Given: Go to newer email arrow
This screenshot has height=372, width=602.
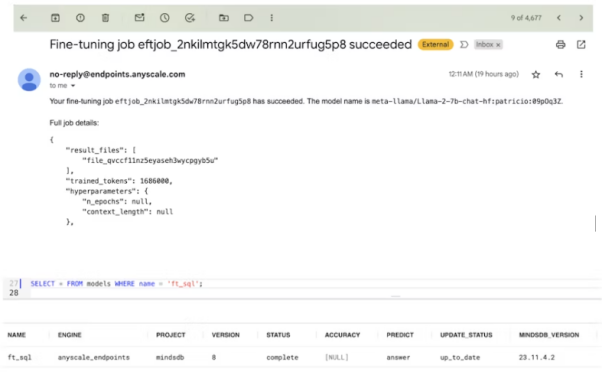Looking at the screenshot, I should 559,18.
